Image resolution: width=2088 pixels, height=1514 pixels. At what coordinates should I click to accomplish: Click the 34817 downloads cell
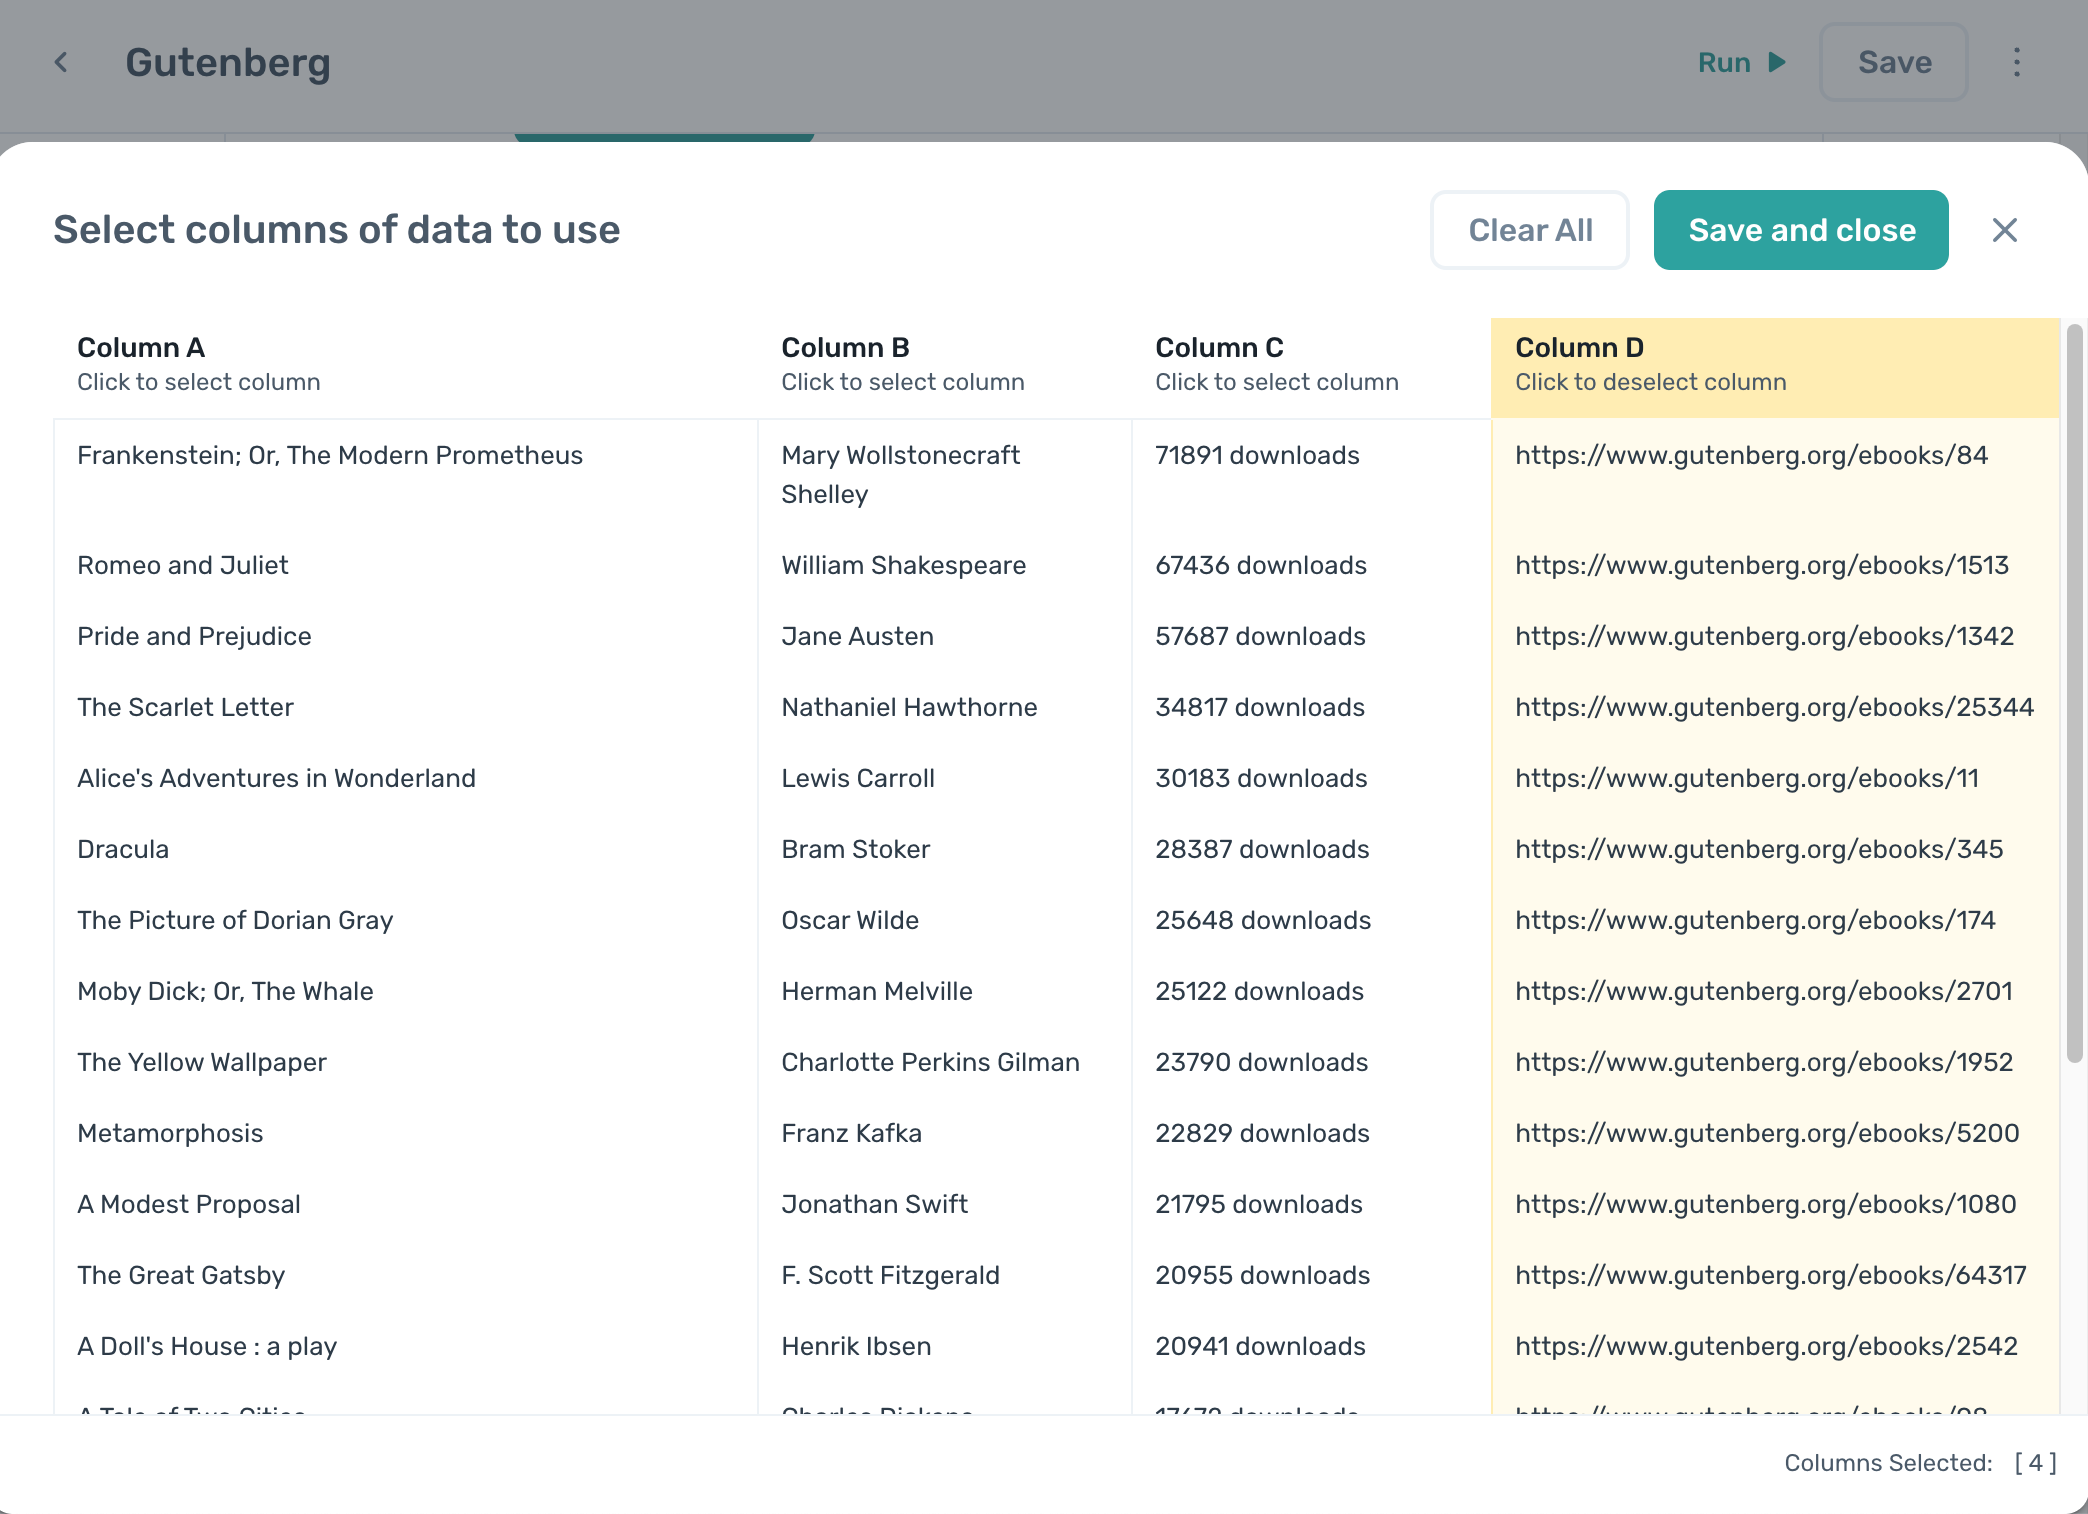point(1260,707)
